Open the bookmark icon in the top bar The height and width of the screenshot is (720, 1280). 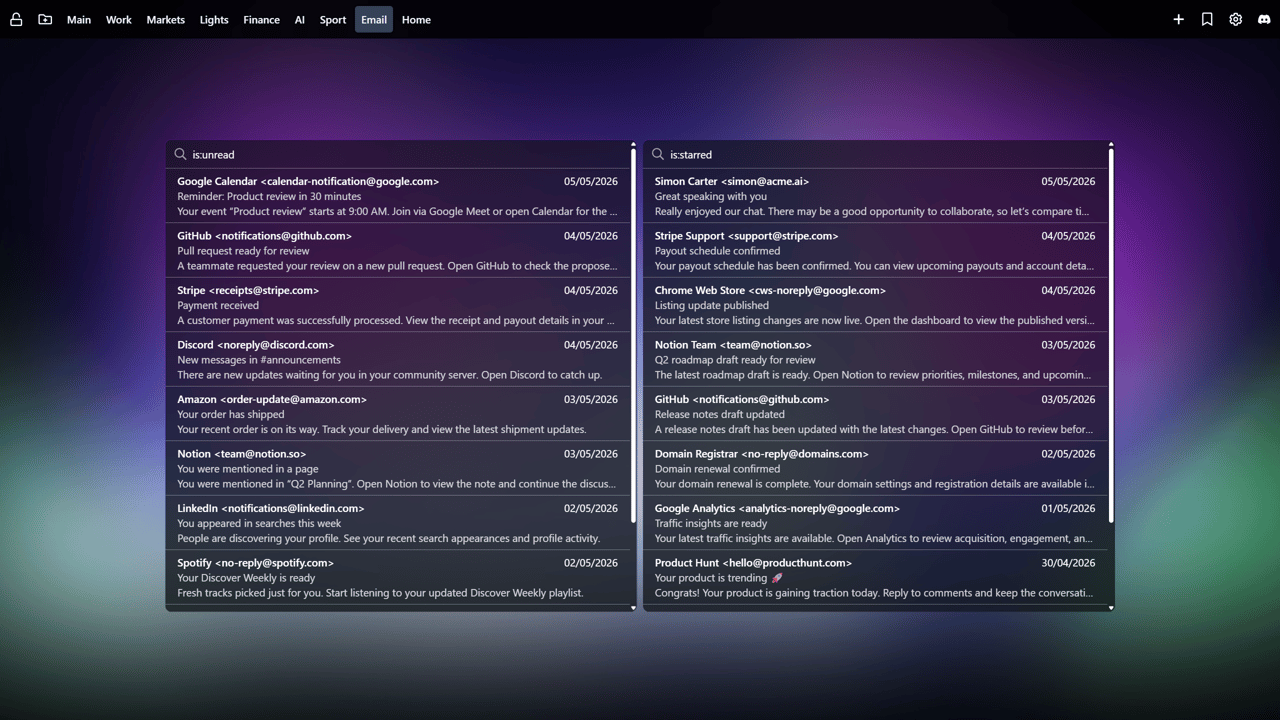[1207, 19]
